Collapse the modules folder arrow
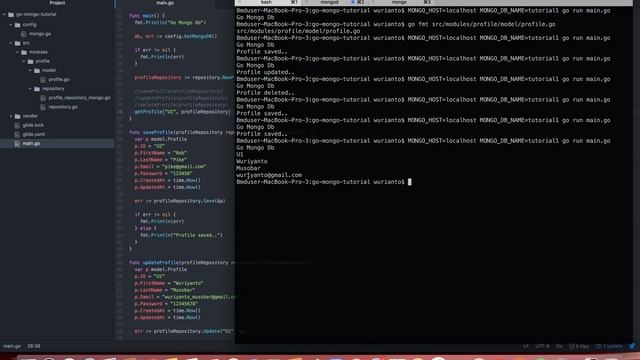The width and height of the screenshot is (640, 360). point(18,52)
